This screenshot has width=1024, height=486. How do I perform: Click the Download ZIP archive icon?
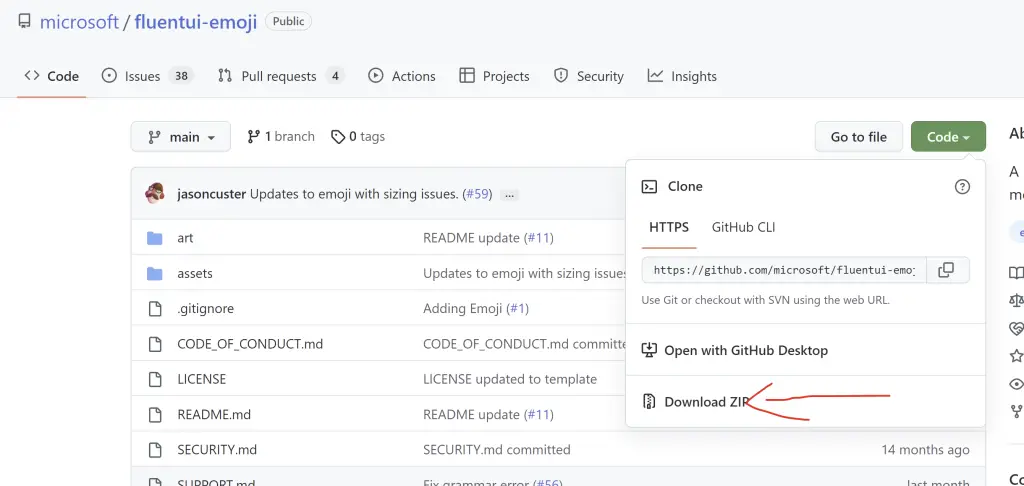(x=648, y=402)
